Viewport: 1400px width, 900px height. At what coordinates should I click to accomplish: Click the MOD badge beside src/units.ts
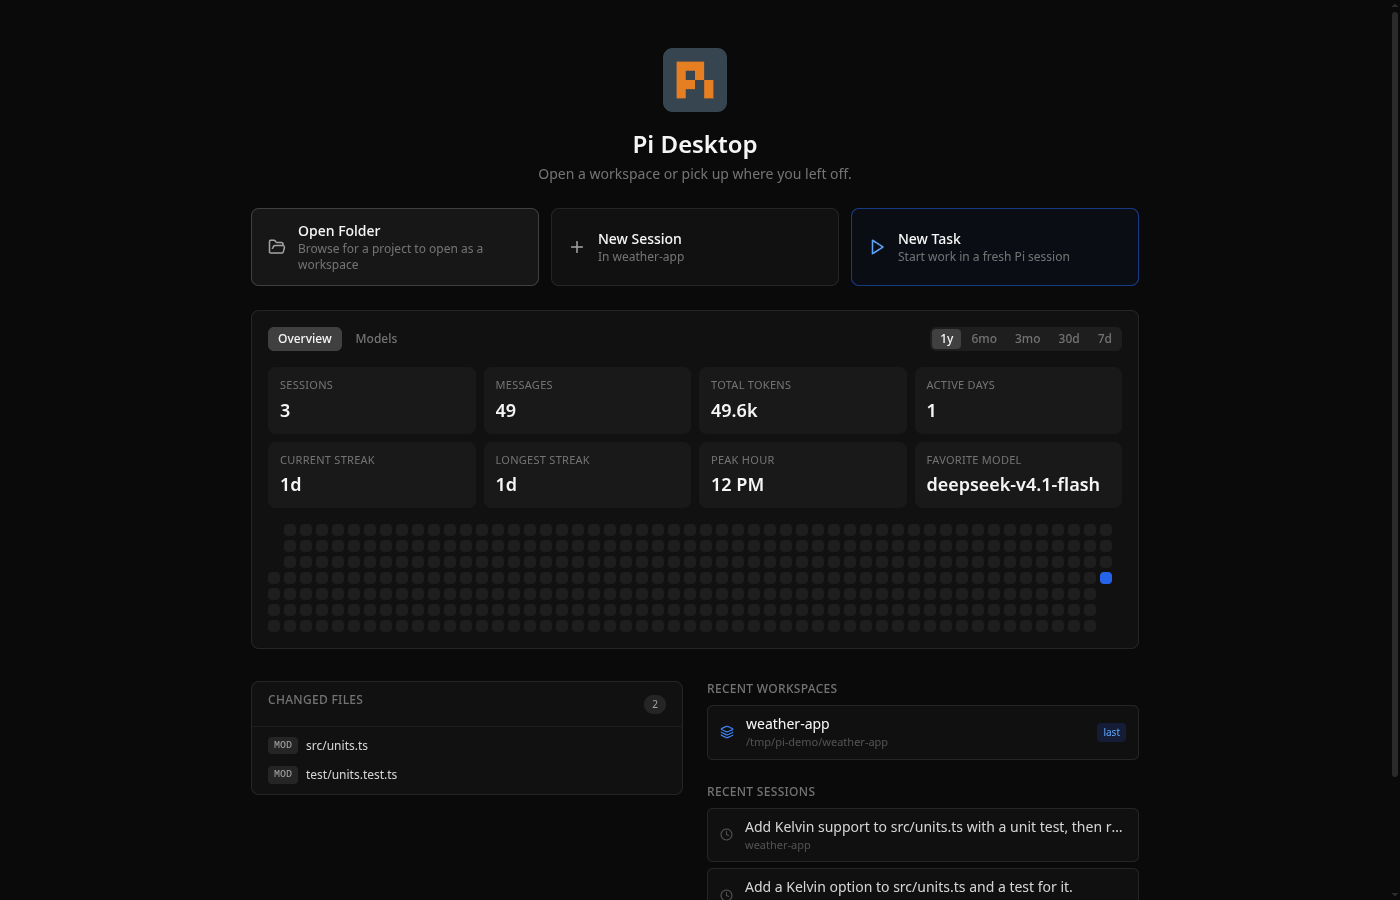click(x=283, y=745)
